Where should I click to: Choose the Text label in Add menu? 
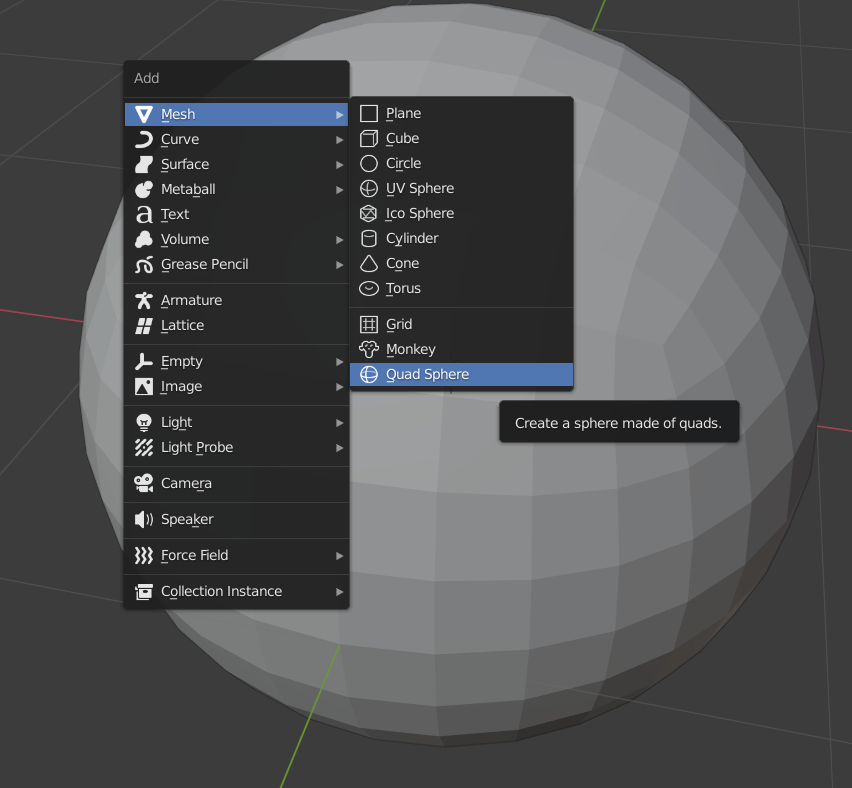coord(175,214)
